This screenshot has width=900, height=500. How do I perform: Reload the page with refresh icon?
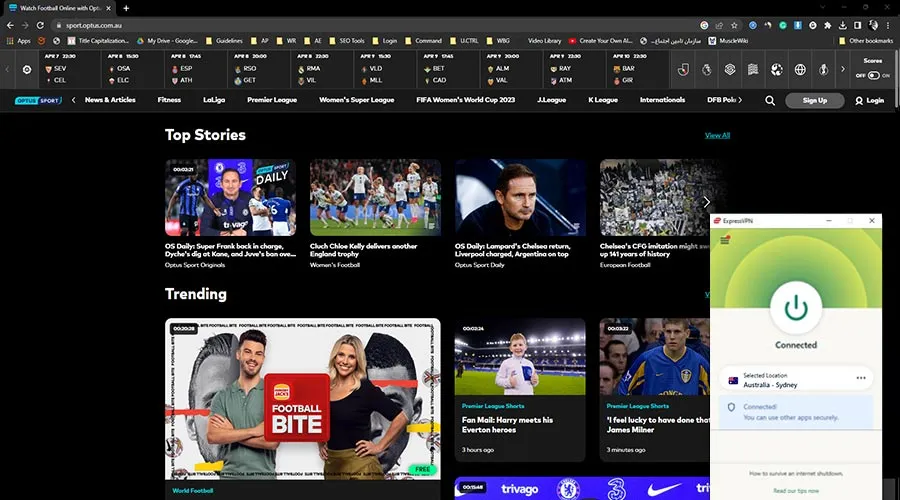click(x=40, y=25)
